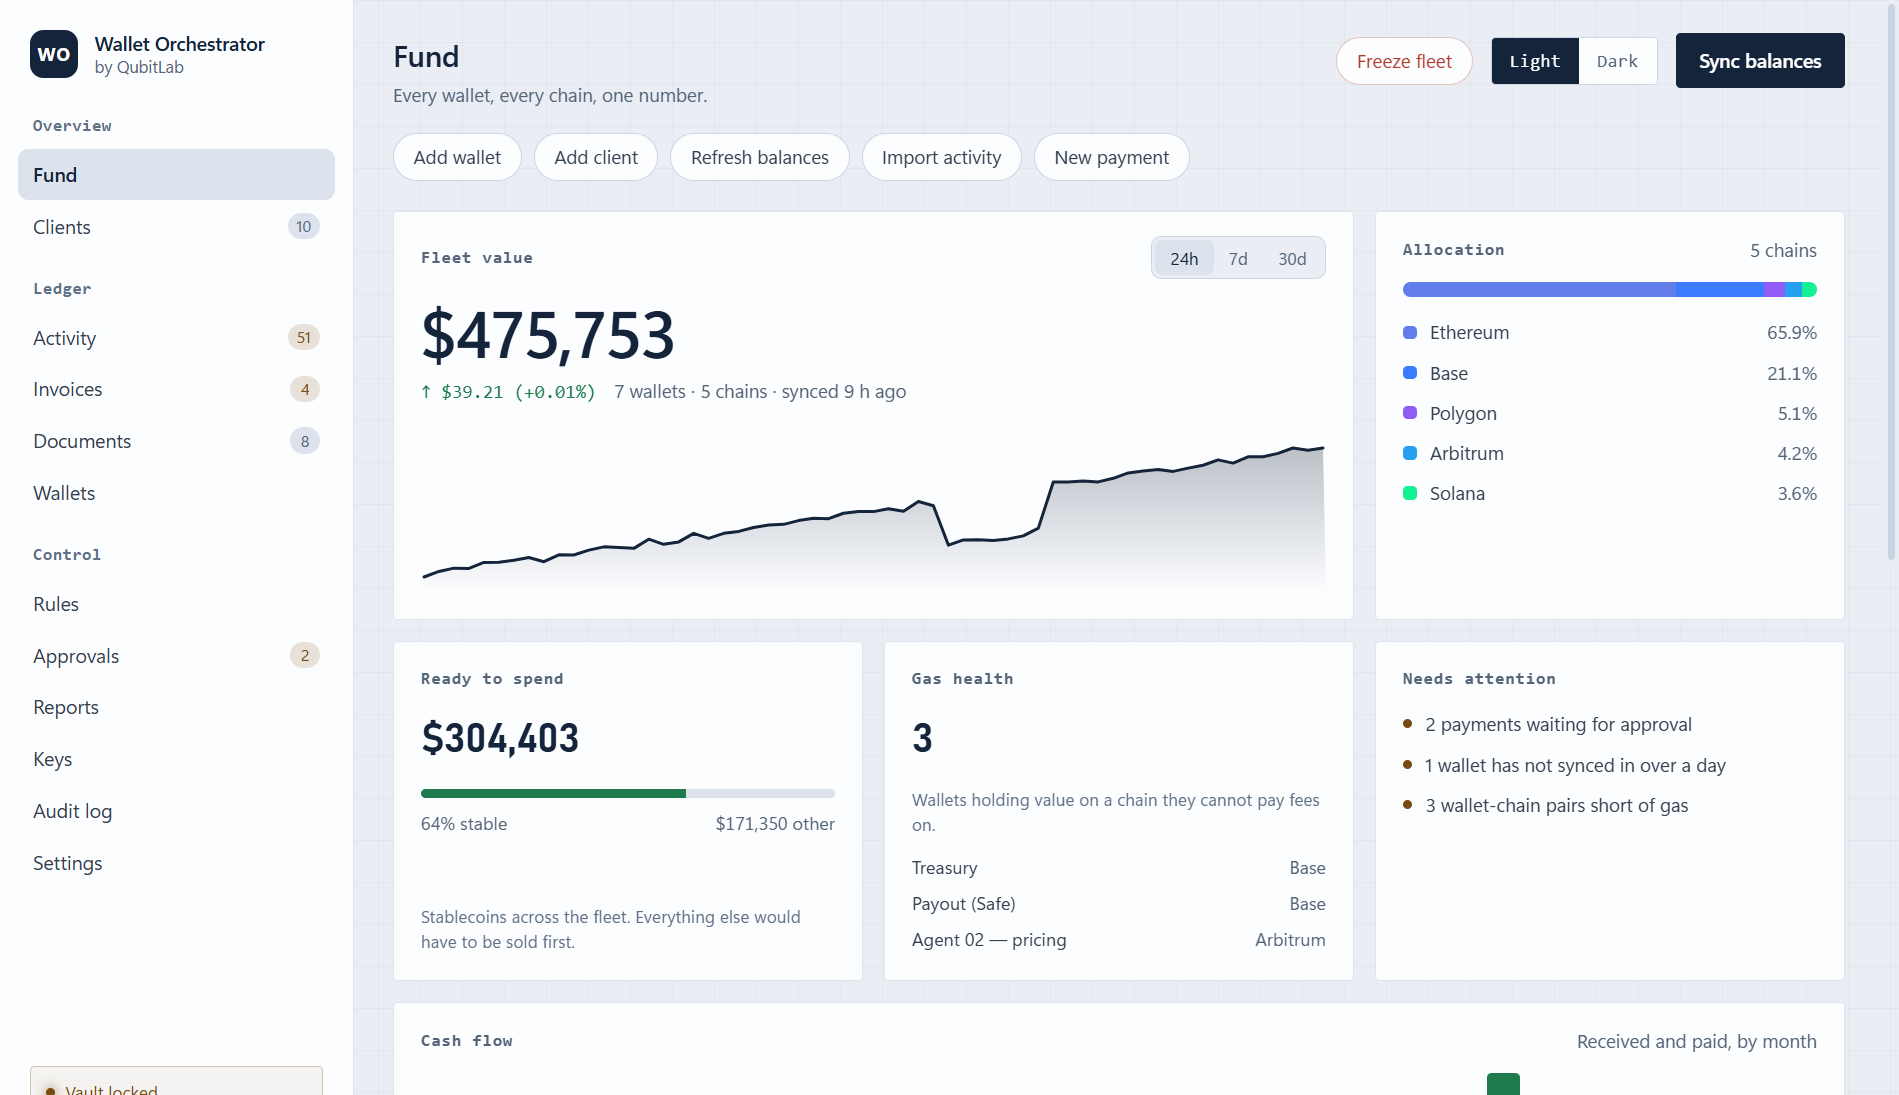Image resolution: width=1899 pixels, height=1095 pixels.
Task: Click the page vertical scrollbar
Action: (1891, 280)
